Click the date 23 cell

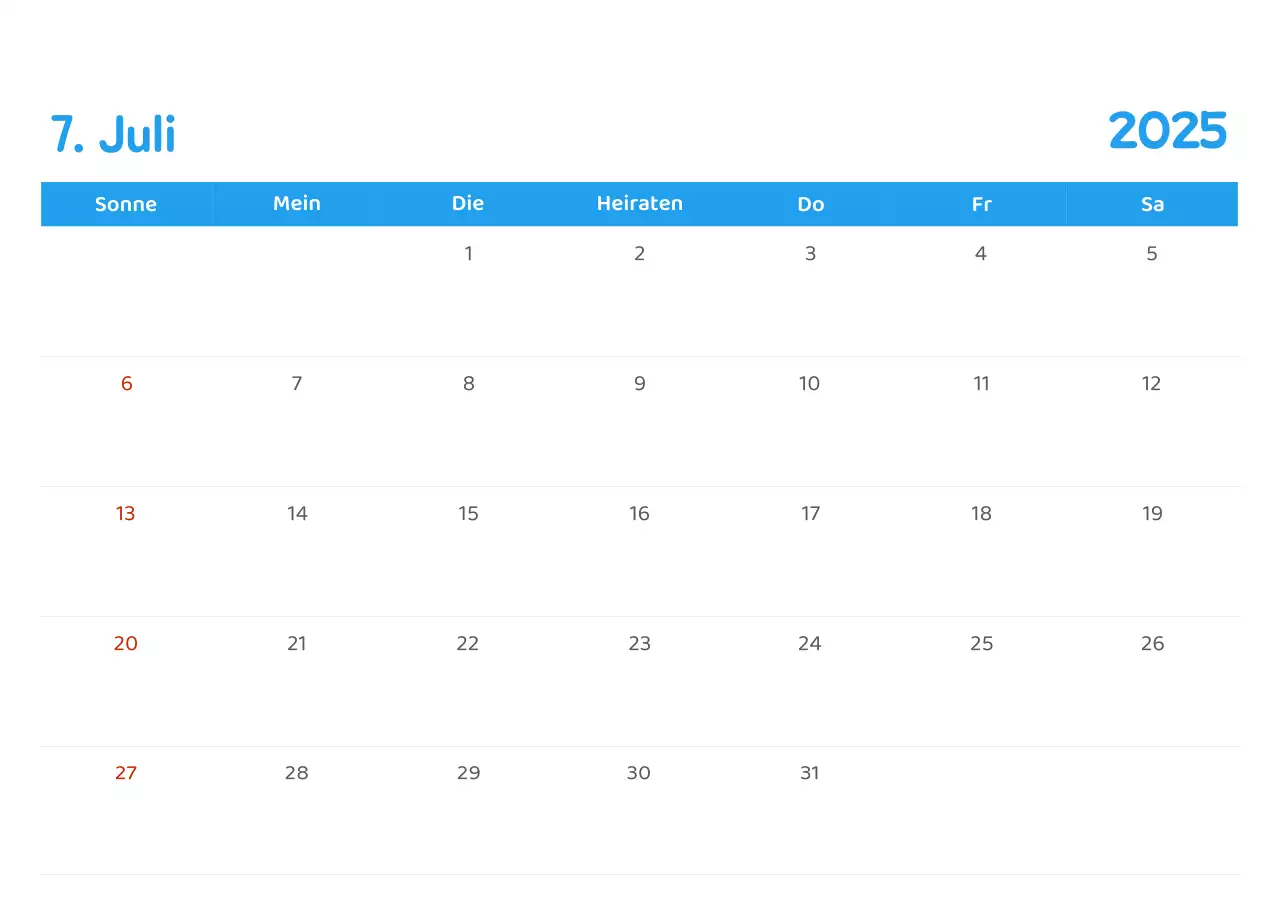click(x=639, y=644)
